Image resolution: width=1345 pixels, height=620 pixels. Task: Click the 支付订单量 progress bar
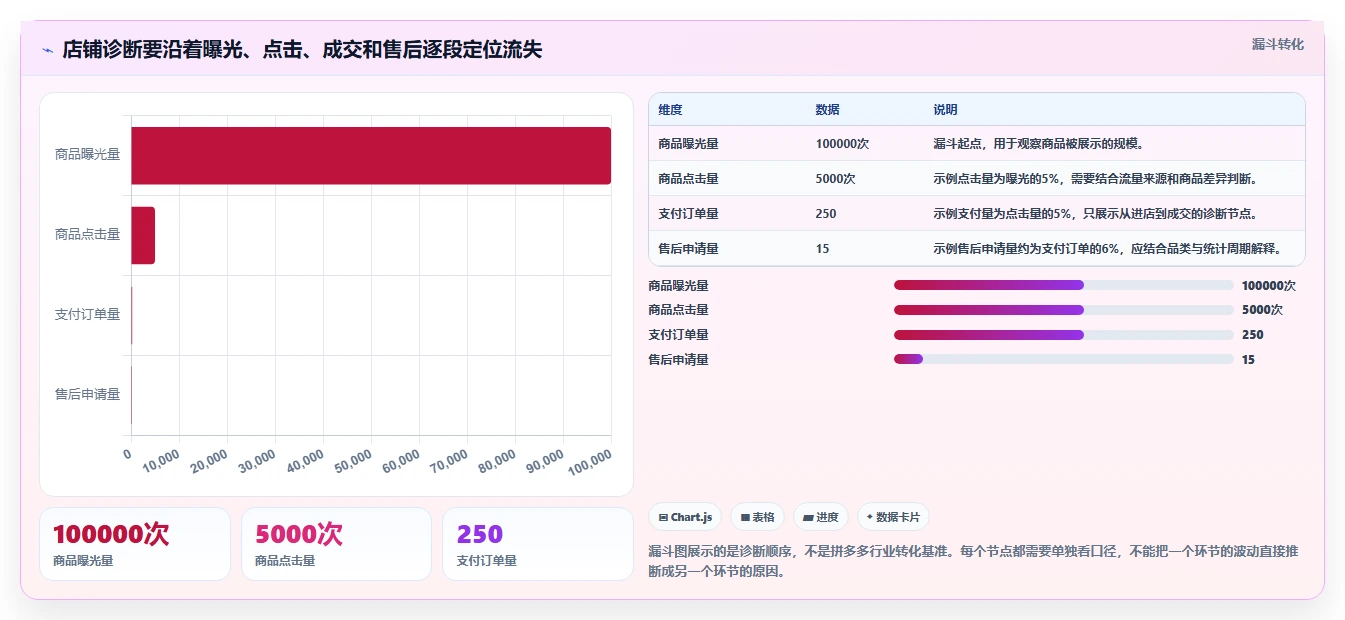tap(1063, 335)
